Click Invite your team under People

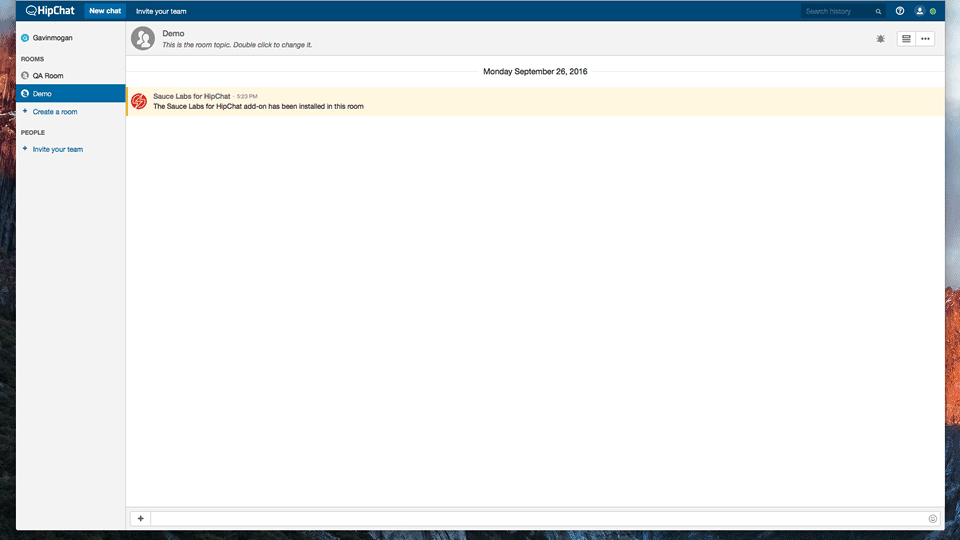58,149
